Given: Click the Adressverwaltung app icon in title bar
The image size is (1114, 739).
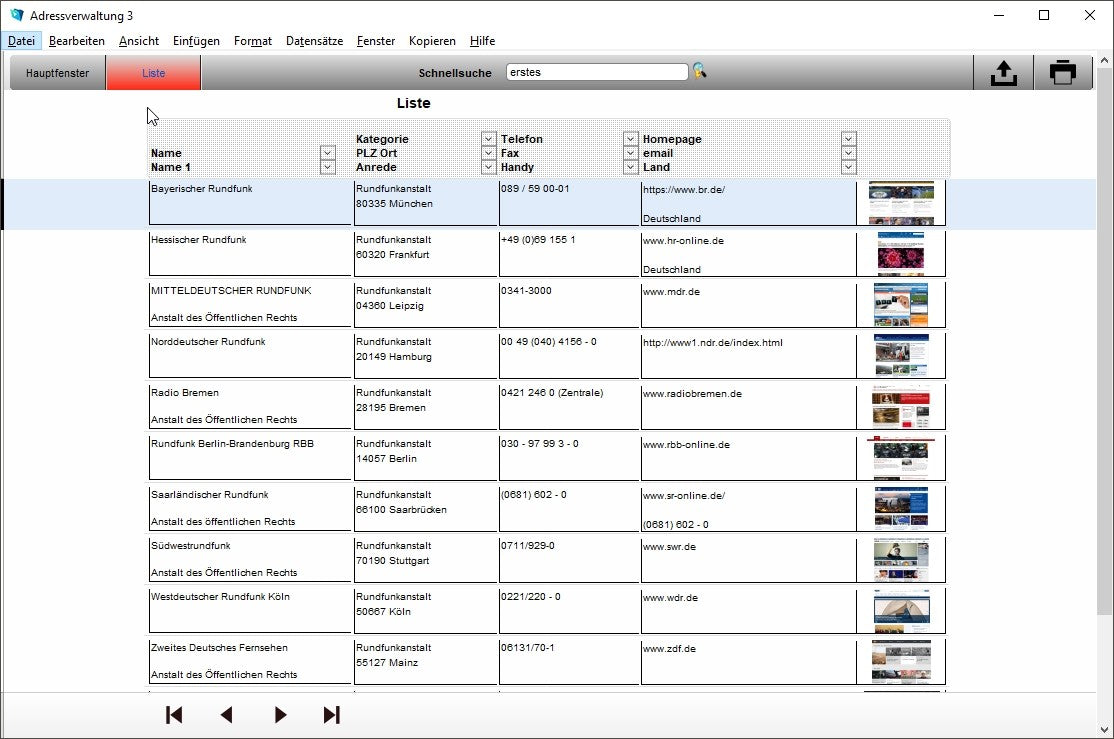Looking at the screenshot, I should coord(16,15).
